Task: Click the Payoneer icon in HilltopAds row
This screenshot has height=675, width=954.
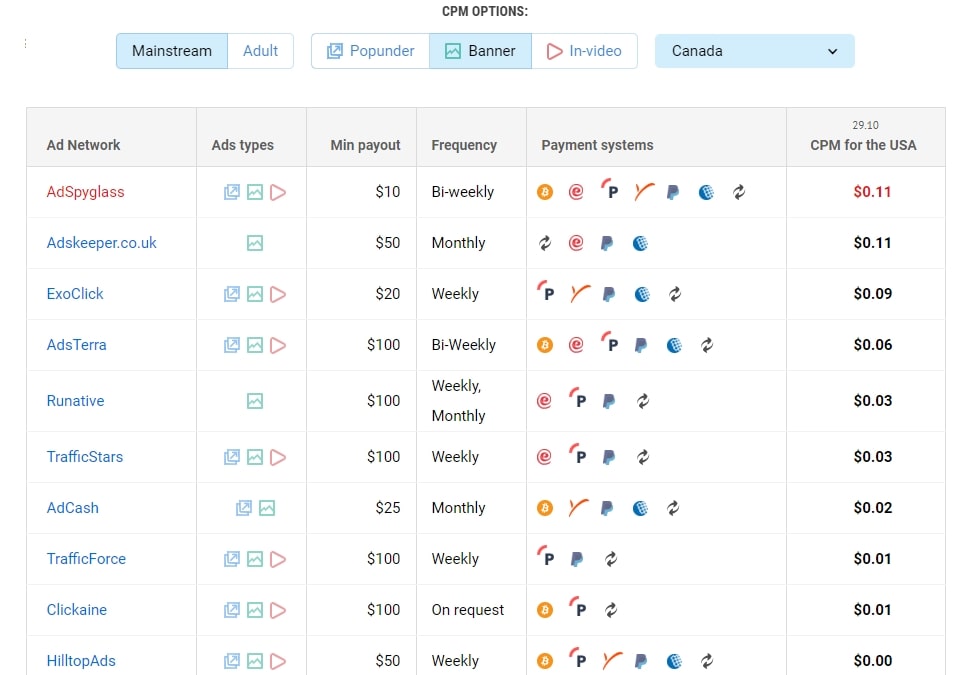Action: pyautogui.click(x=612, y=661)
